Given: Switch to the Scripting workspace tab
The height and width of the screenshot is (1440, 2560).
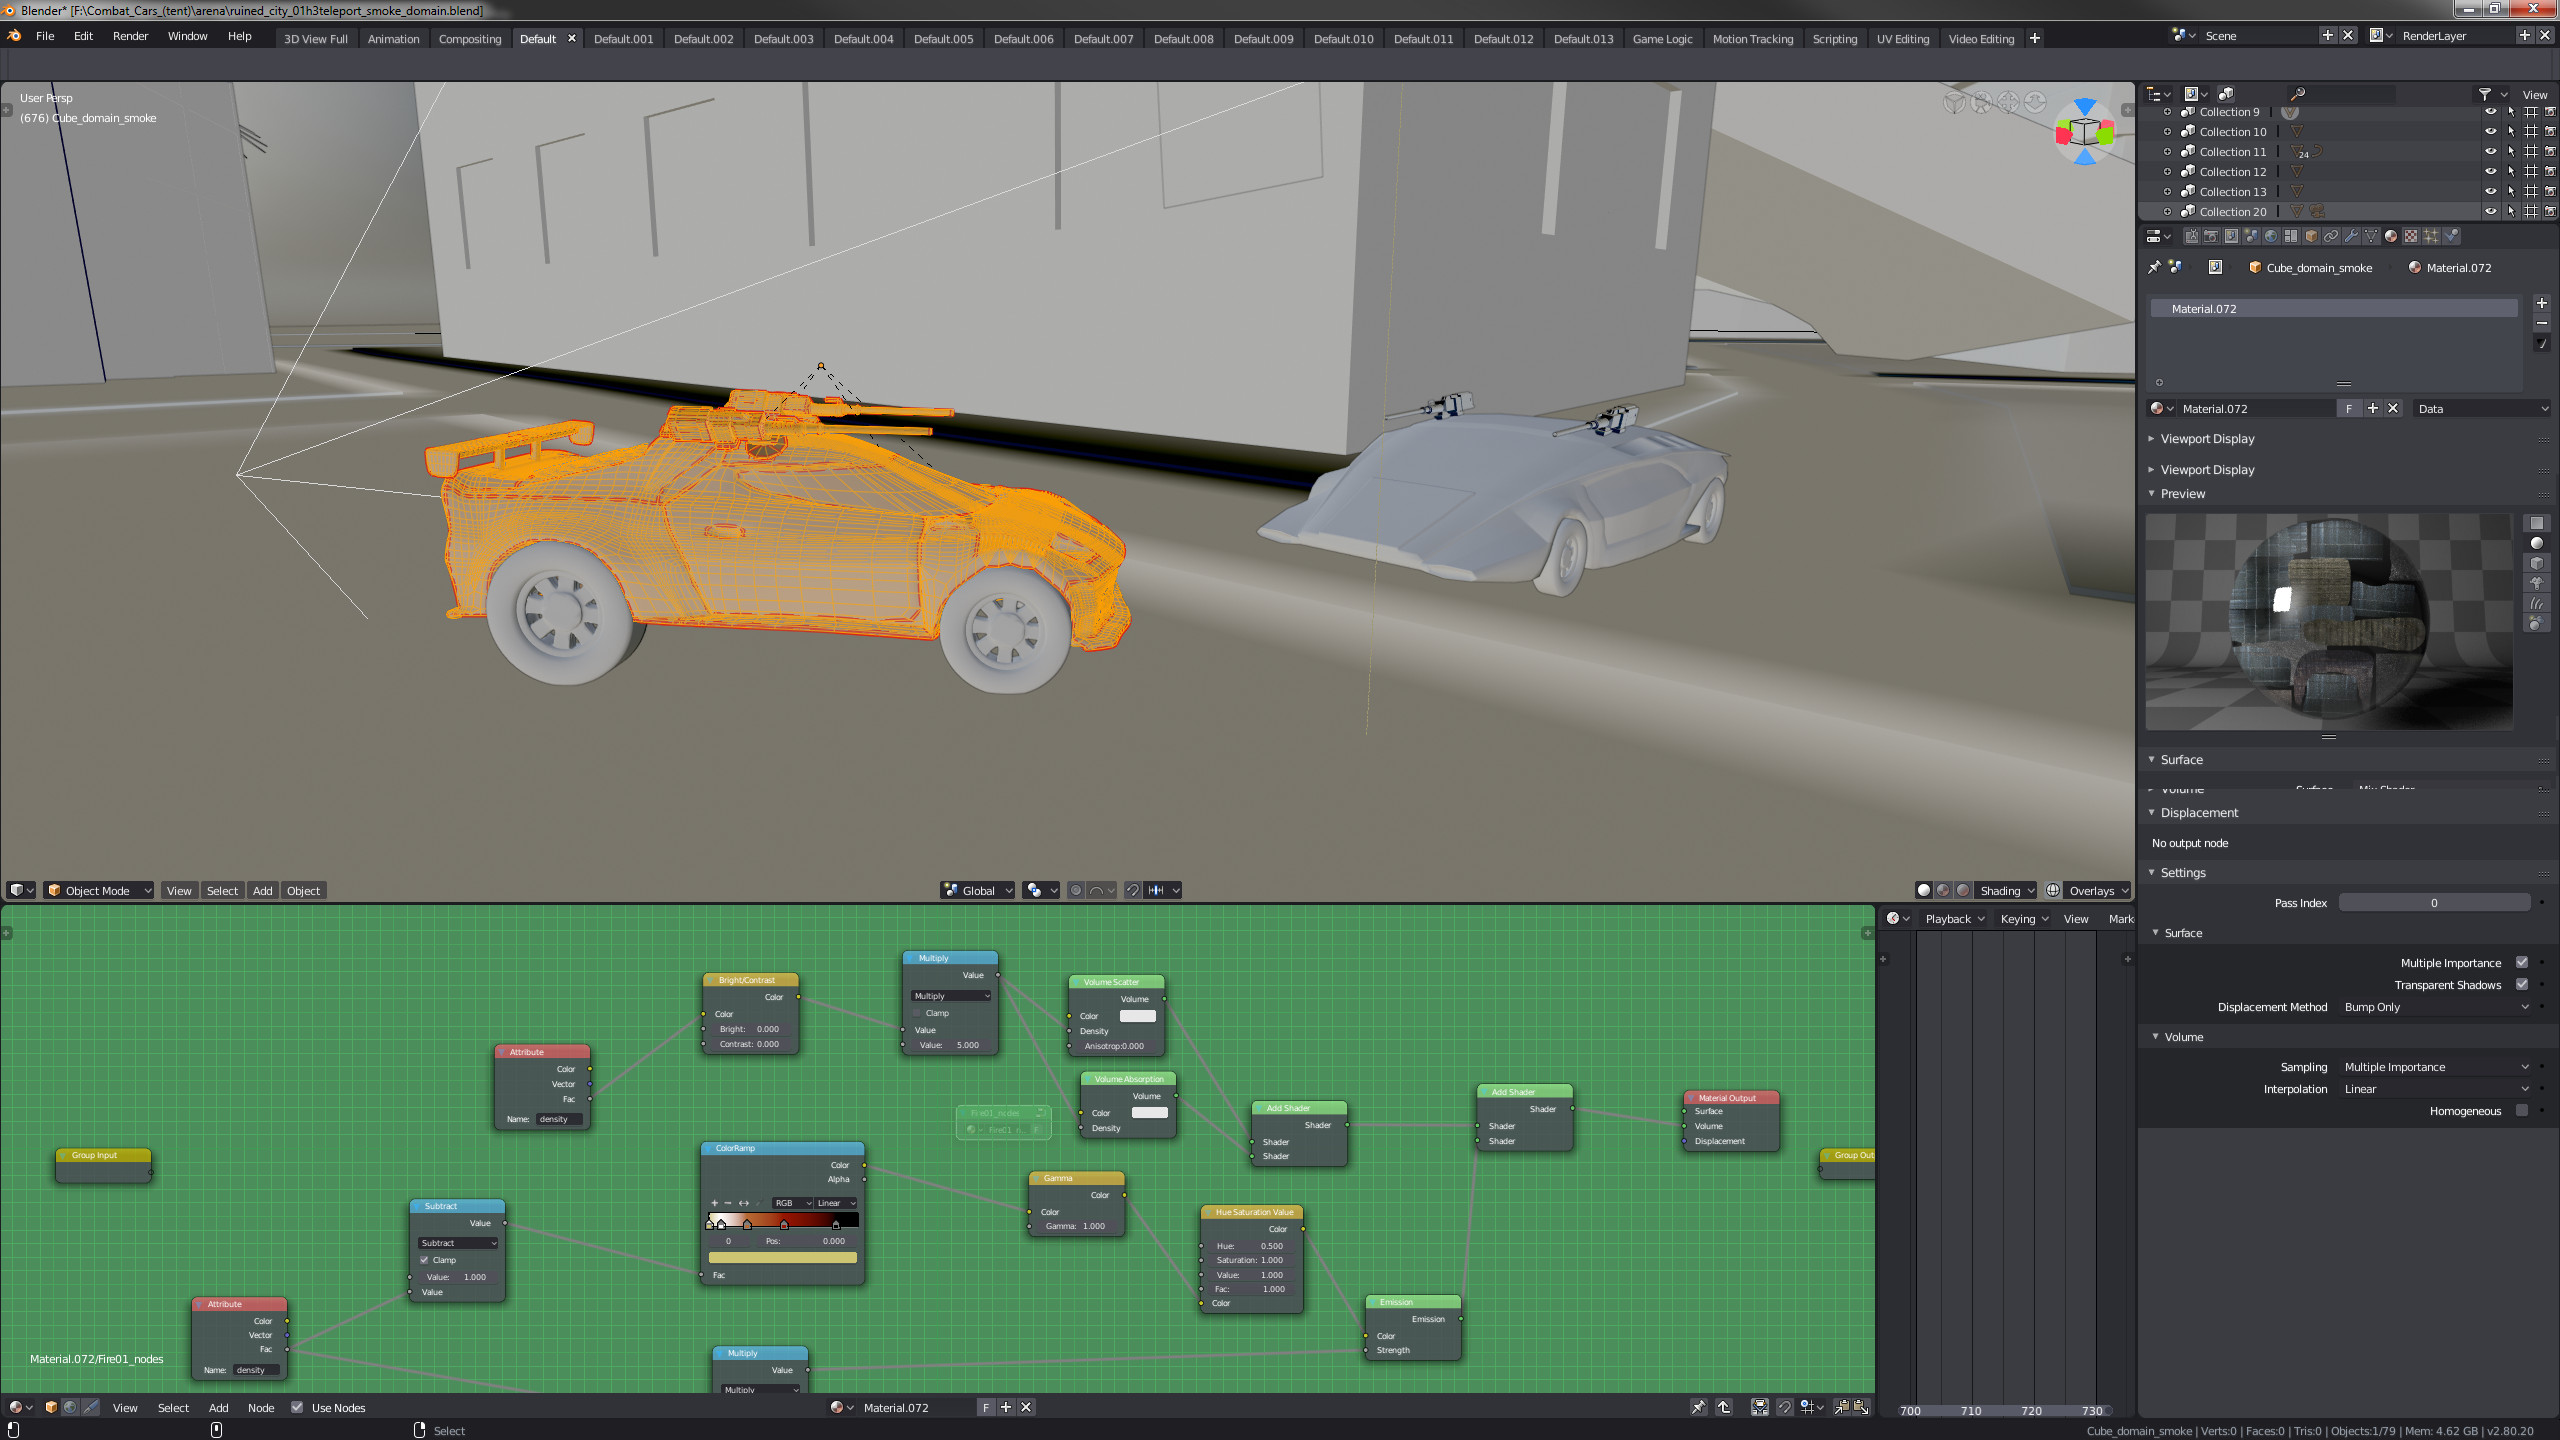Looking at the screenshot, I should click(1834, 39).
